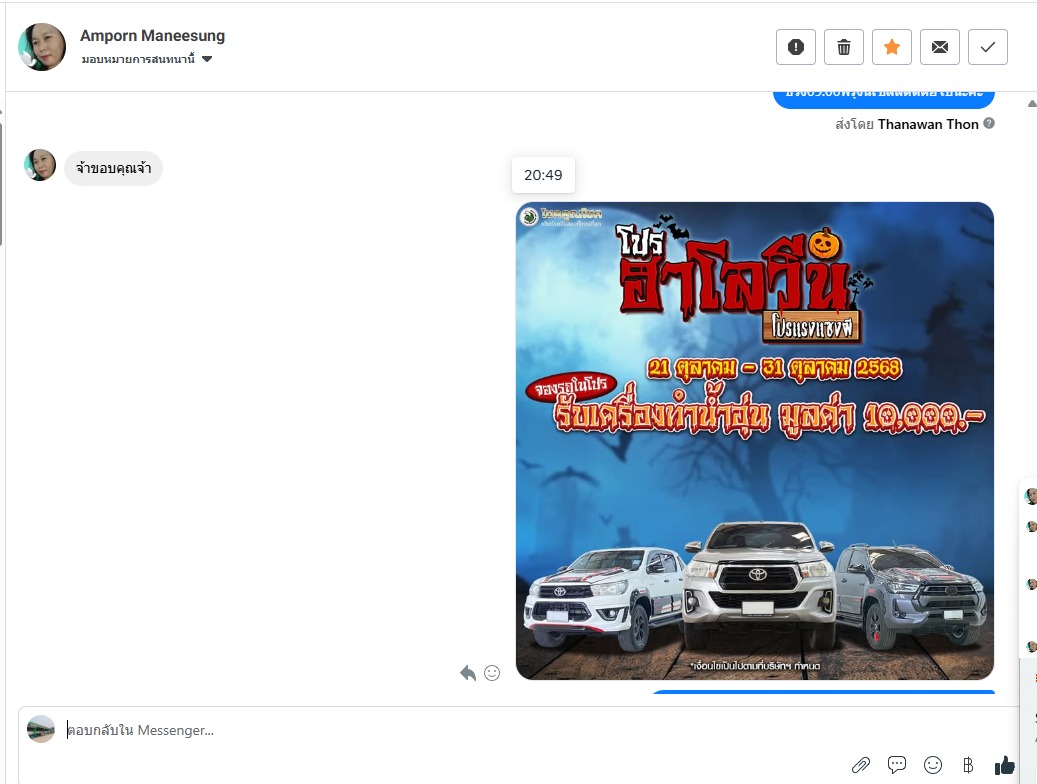Attach a file with the paperclip icon
Viewport: 1037px width, 784px height.
(x=861, y=765)
